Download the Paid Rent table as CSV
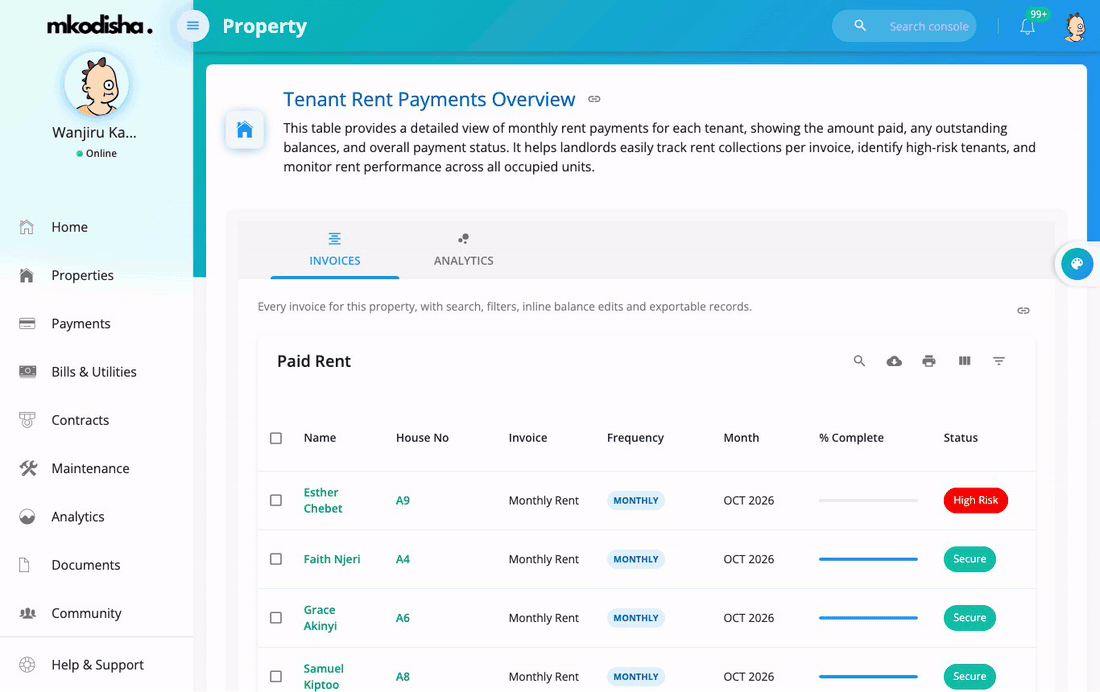1100x692 pixels. click(x=894, y=361)
